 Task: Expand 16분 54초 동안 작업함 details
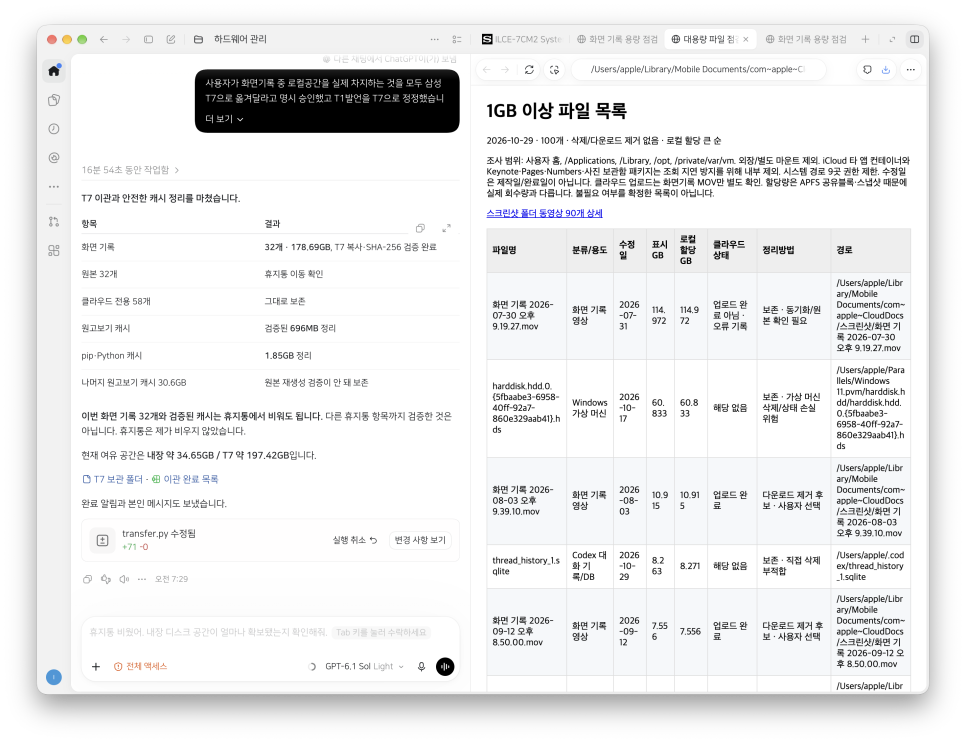pyautogui.click(x=131, y=169)
